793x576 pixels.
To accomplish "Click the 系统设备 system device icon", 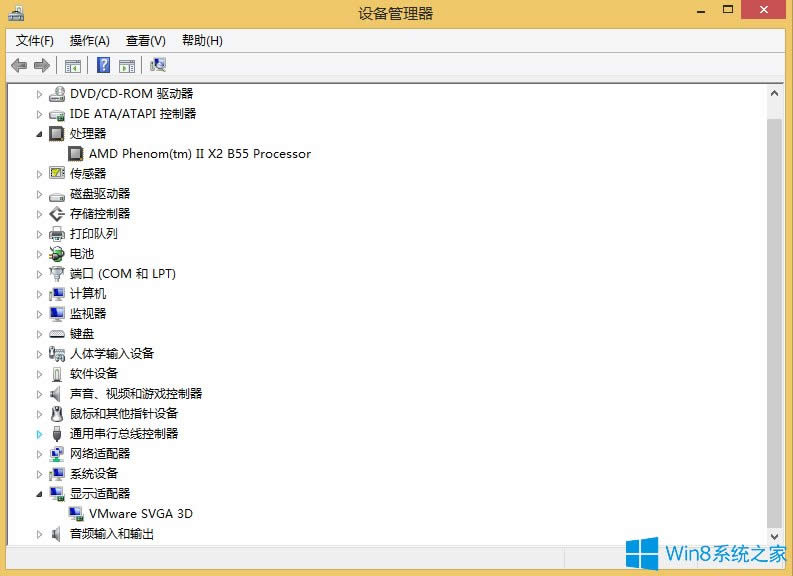I will (57, 474).
